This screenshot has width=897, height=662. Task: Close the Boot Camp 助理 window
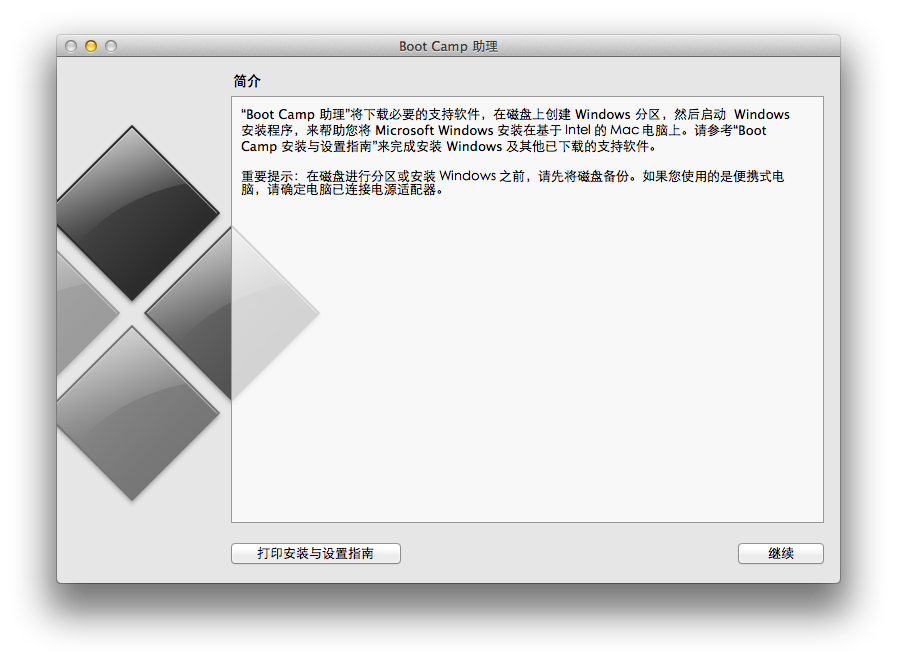(x=71, y=46)
